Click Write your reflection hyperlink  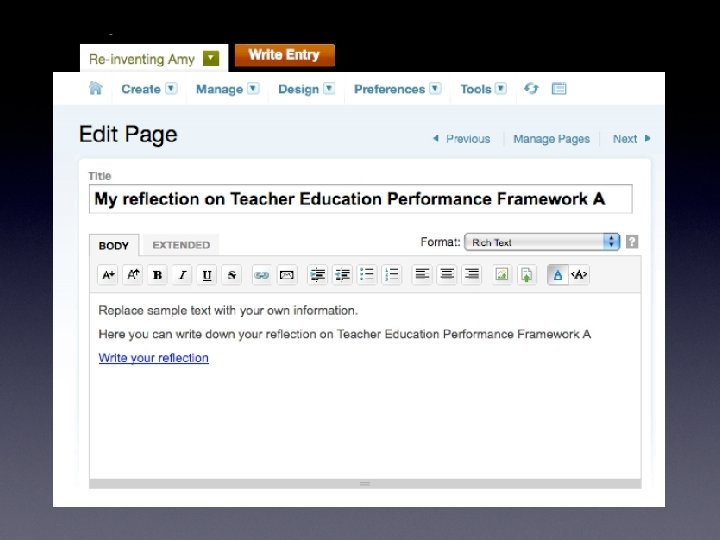pyautogui.click(x=153, y=358)
